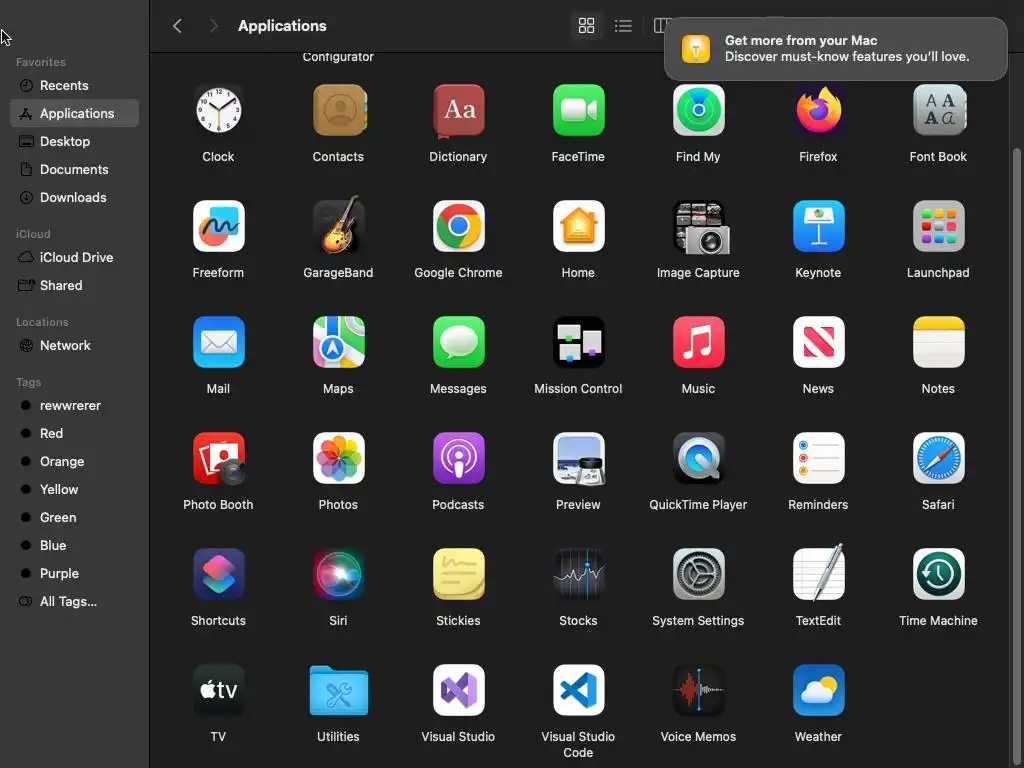
Task: Open Desktop in the sidebar
Action: pos(74,141)
